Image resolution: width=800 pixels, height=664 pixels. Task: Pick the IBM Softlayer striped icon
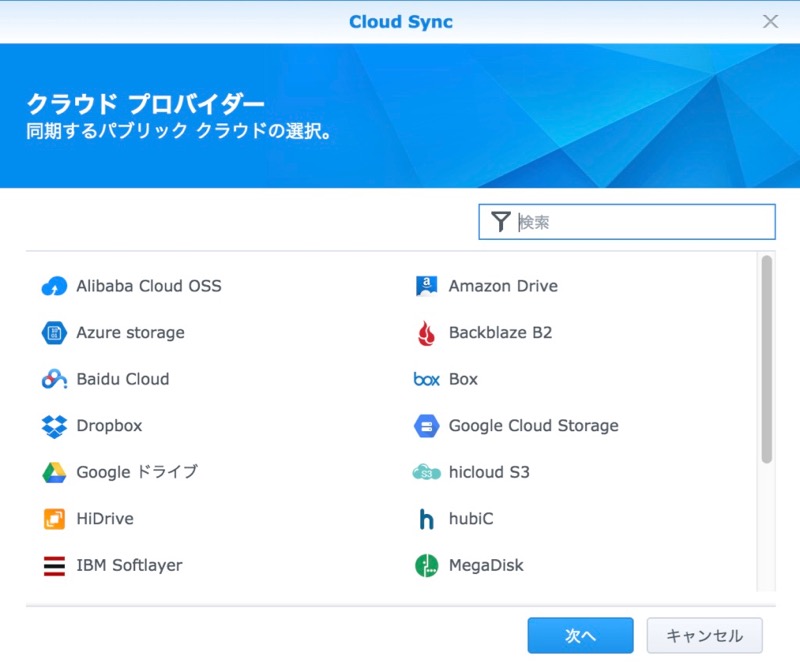(x=54, y=566)
